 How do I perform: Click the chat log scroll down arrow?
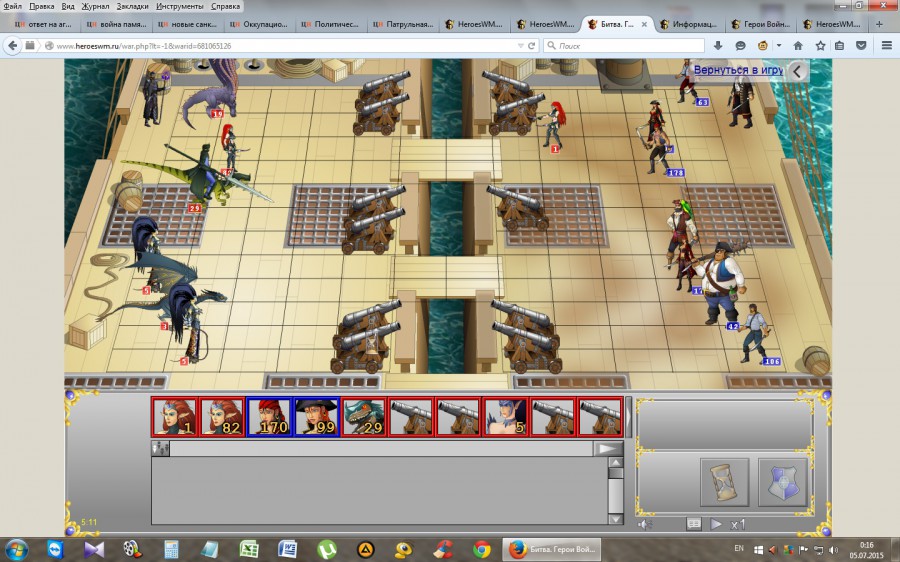point(615,519)
